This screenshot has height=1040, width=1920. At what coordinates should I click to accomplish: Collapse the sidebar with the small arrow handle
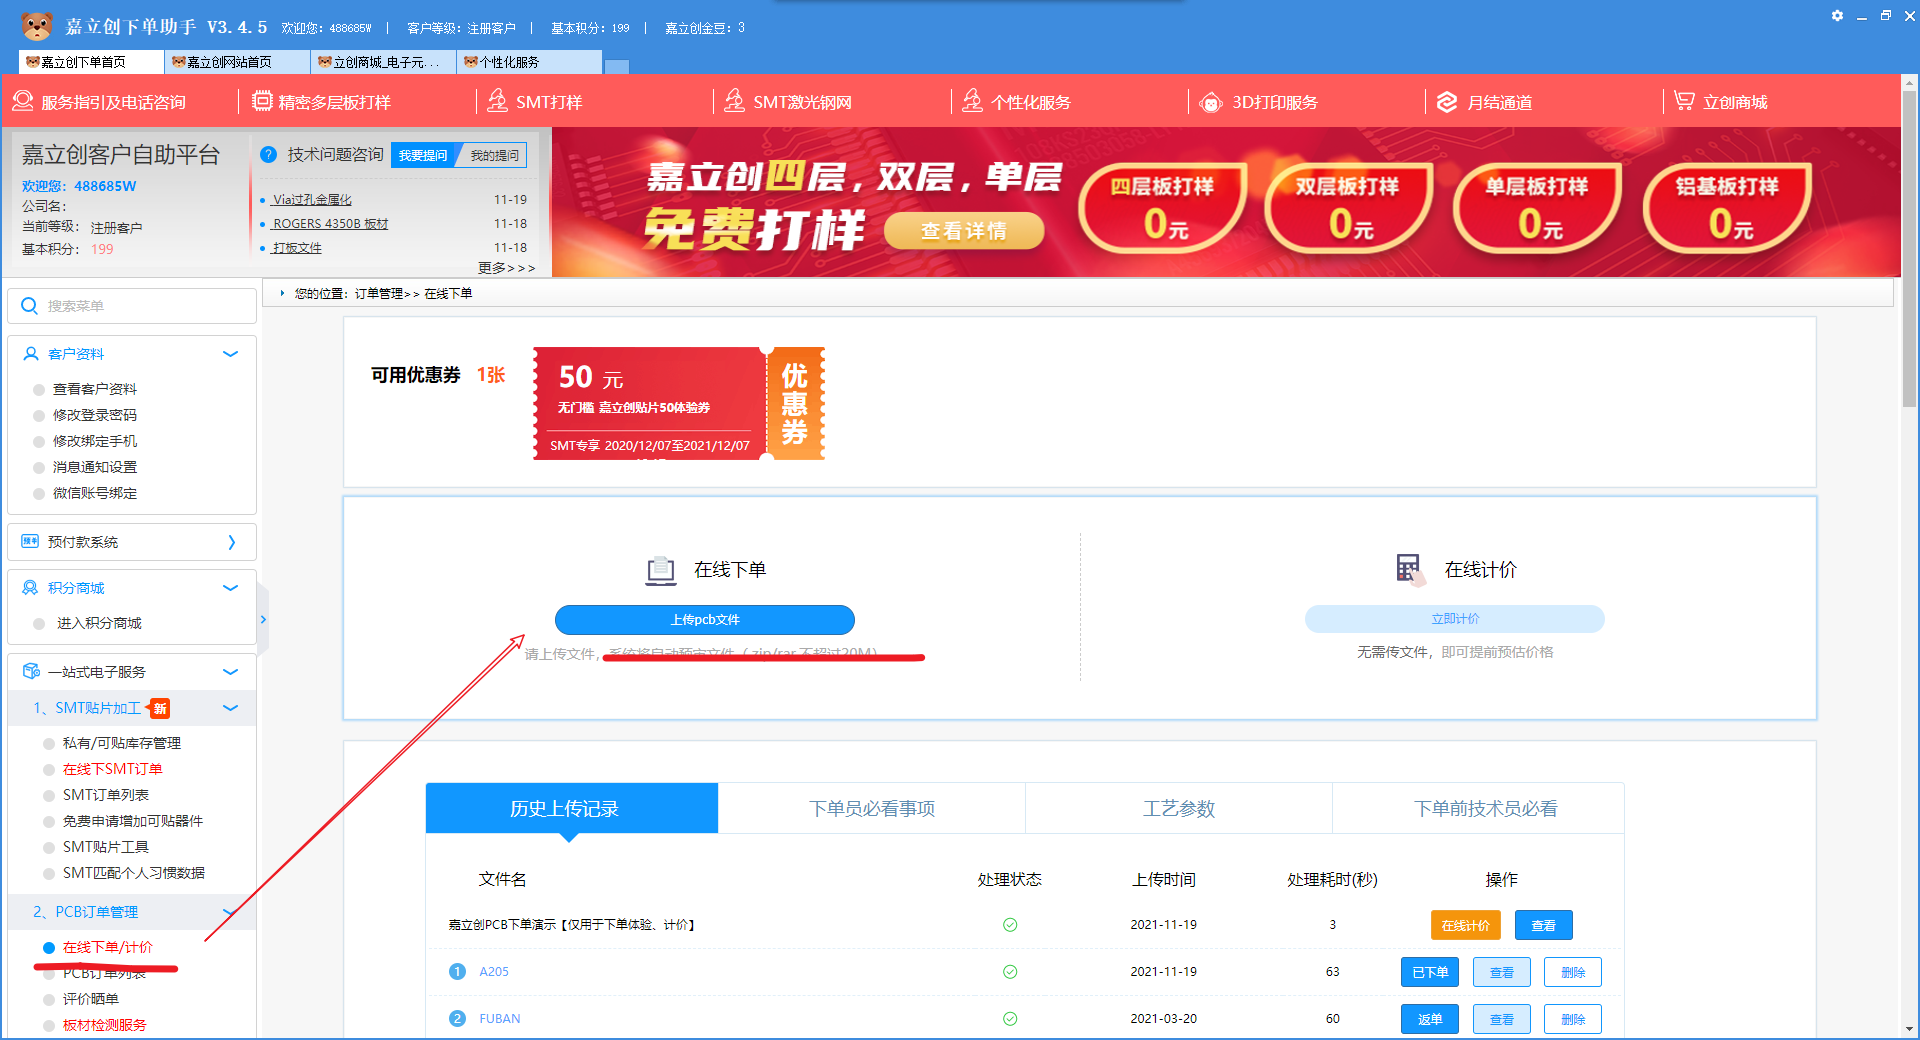click(263, 620)
